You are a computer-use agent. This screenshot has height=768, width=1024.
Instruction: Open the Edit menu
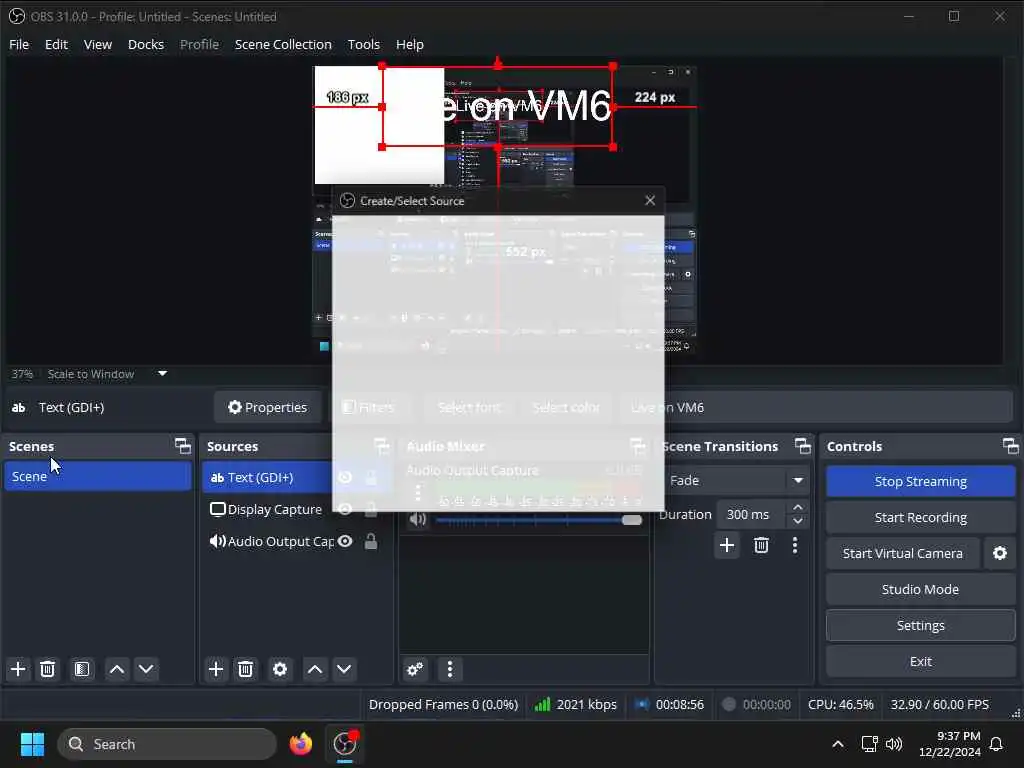click(56, 44)
